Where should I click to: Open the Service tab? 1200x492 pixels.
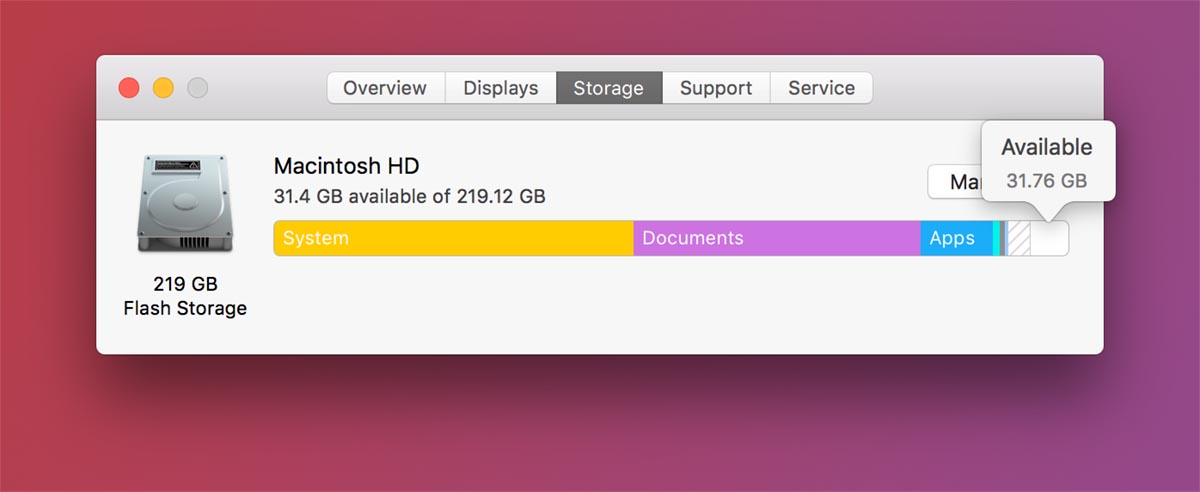(x=821, y=88)
